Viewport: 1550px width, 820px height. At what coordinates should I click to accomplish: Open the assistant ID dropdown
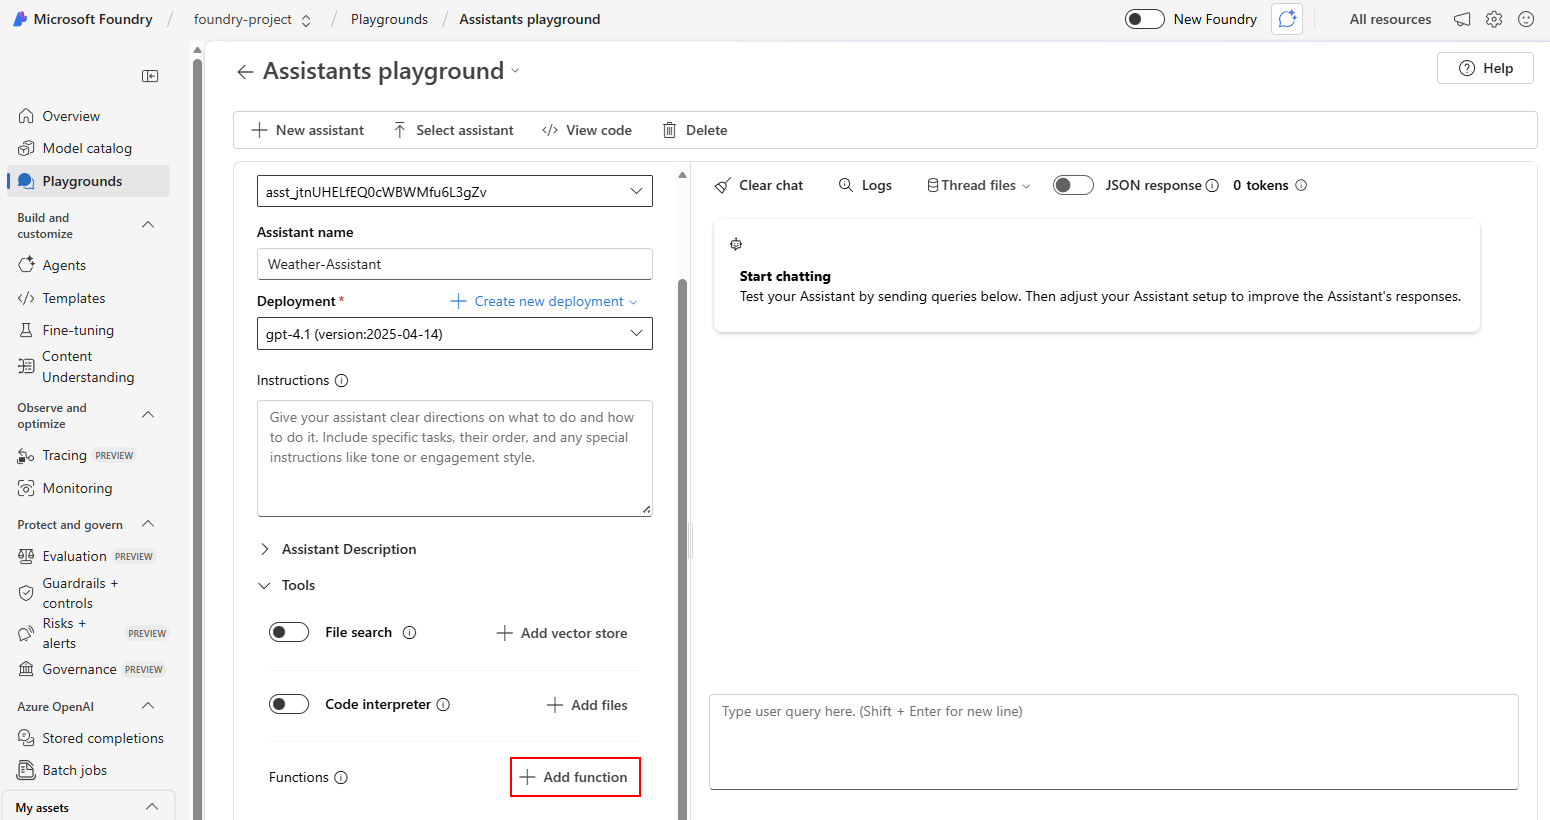(455, 191)
